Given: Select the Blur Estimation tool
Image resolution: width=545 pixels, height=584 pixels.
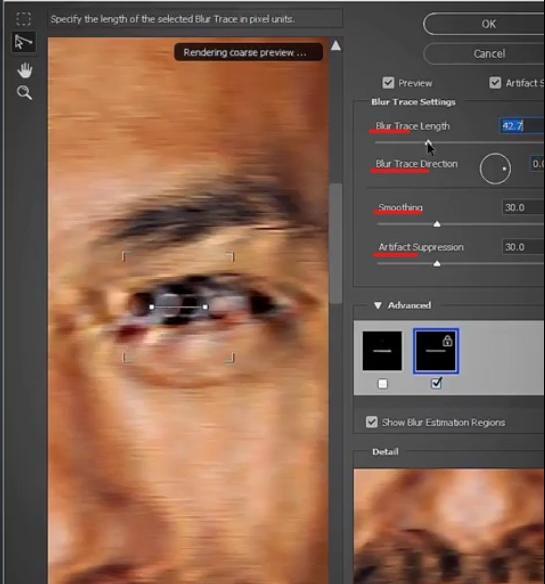Looking at the screenshot, I should [23, 19].
